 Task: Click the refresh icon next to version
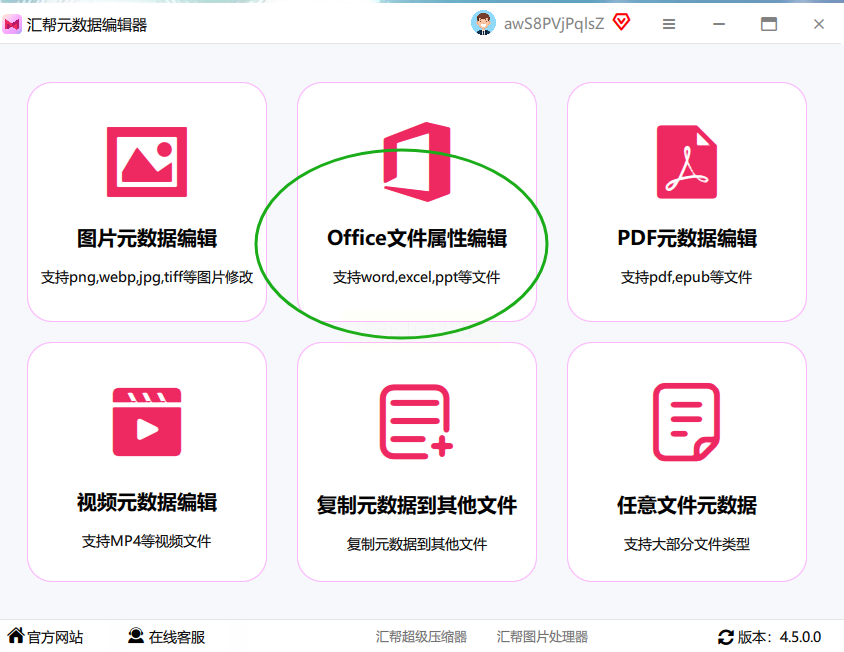coord(726,637)
